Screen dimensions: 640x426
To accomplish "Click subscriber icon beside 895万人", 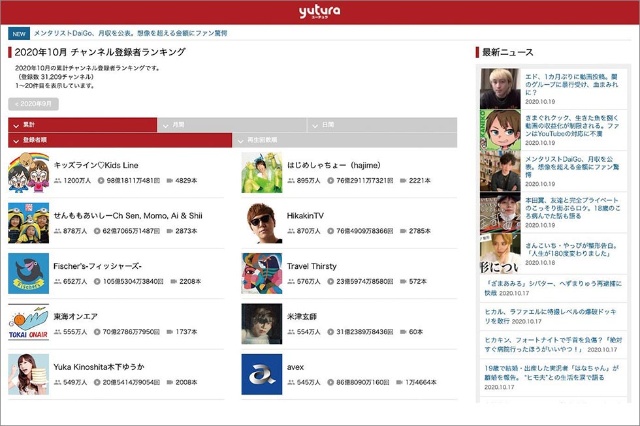I will 291,180.
